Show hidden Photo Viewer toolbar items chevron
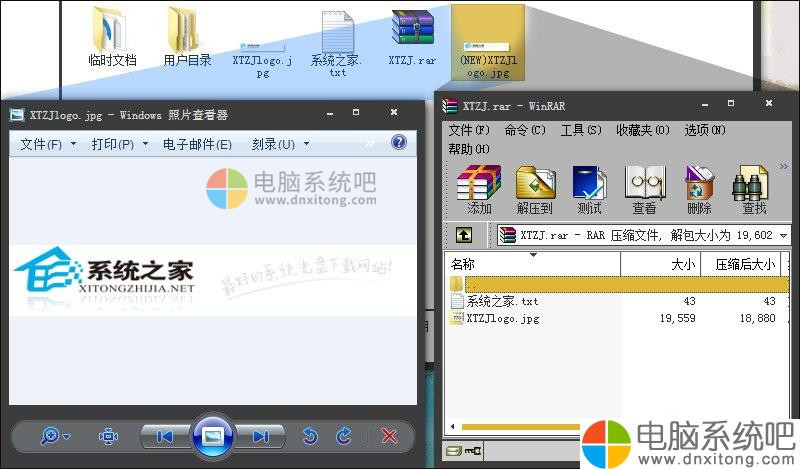 (x=370, y=143)
